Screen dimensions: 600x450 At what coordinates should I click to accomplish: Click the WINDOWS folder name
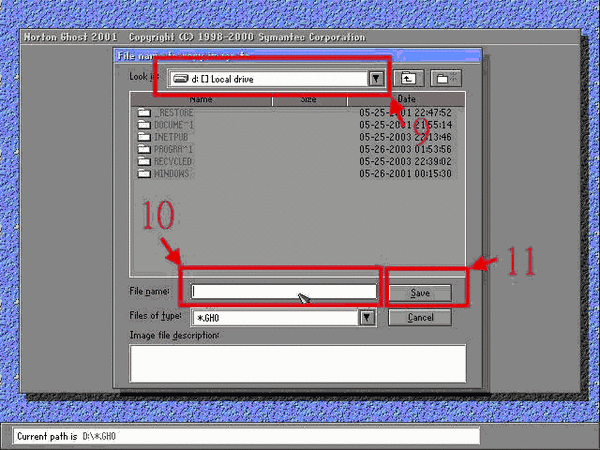click(x=171, y=174)
